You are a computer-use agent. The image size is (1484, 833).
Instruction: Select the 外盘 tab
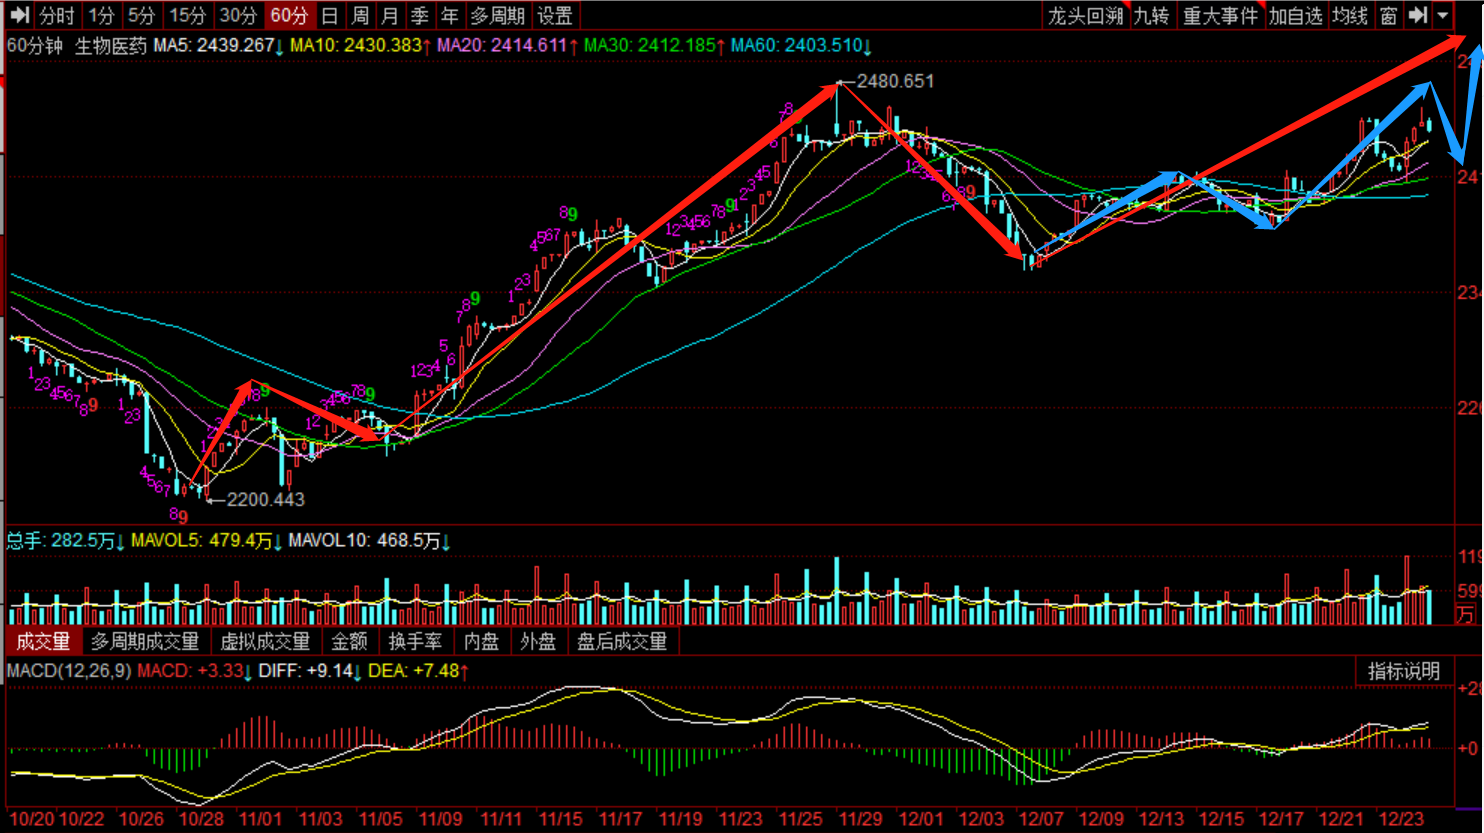point(538,641)
